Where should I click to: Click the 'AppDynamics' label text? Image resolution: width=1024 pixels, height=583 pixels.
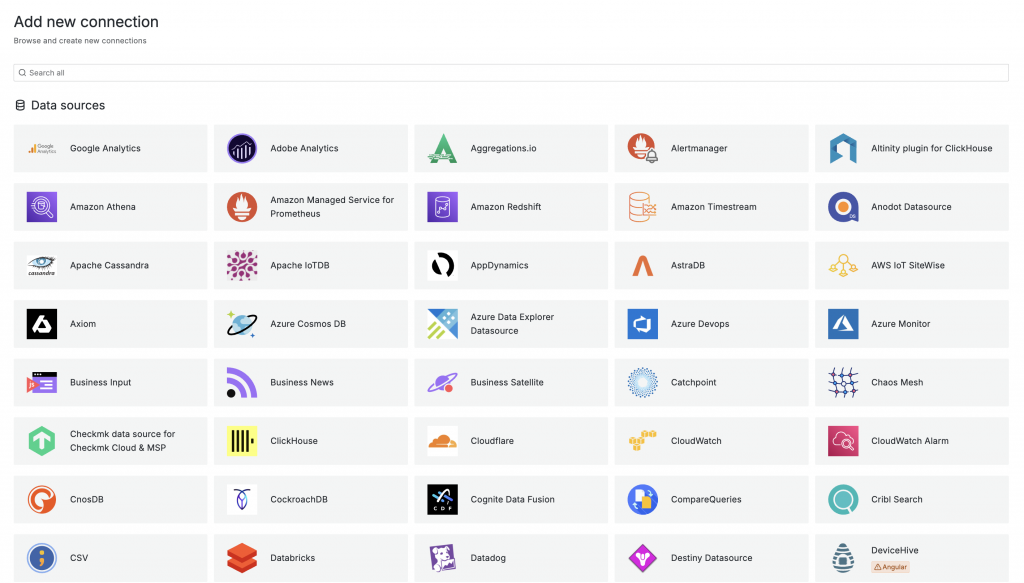(x=499, y=265)
